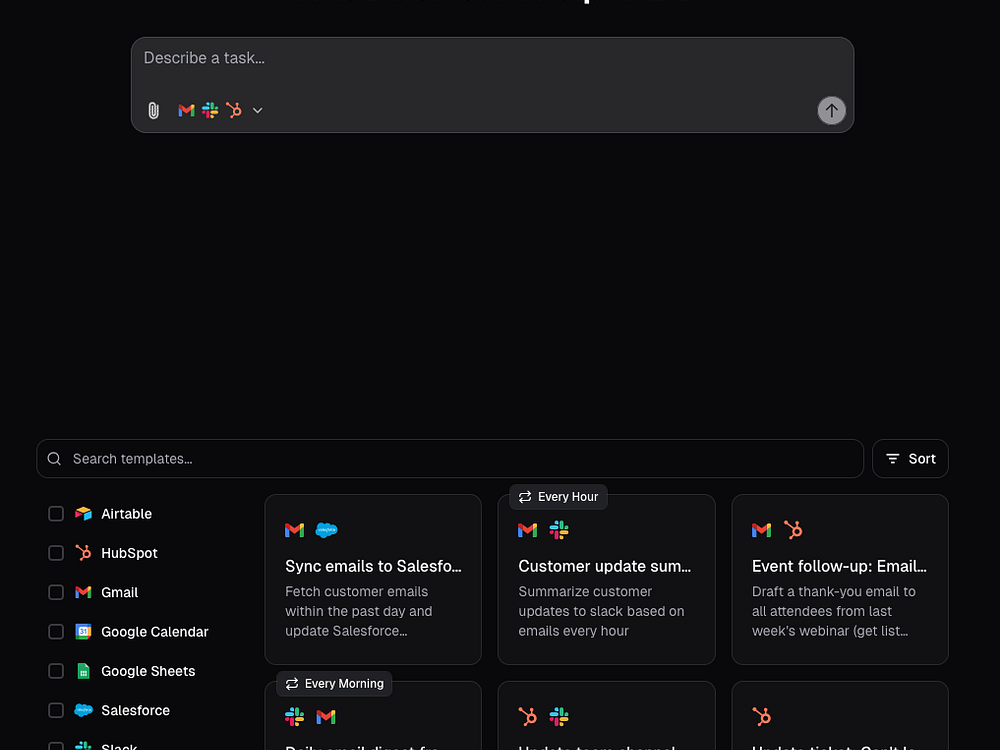Select the Google Sheets filter label

click(148, 671)
